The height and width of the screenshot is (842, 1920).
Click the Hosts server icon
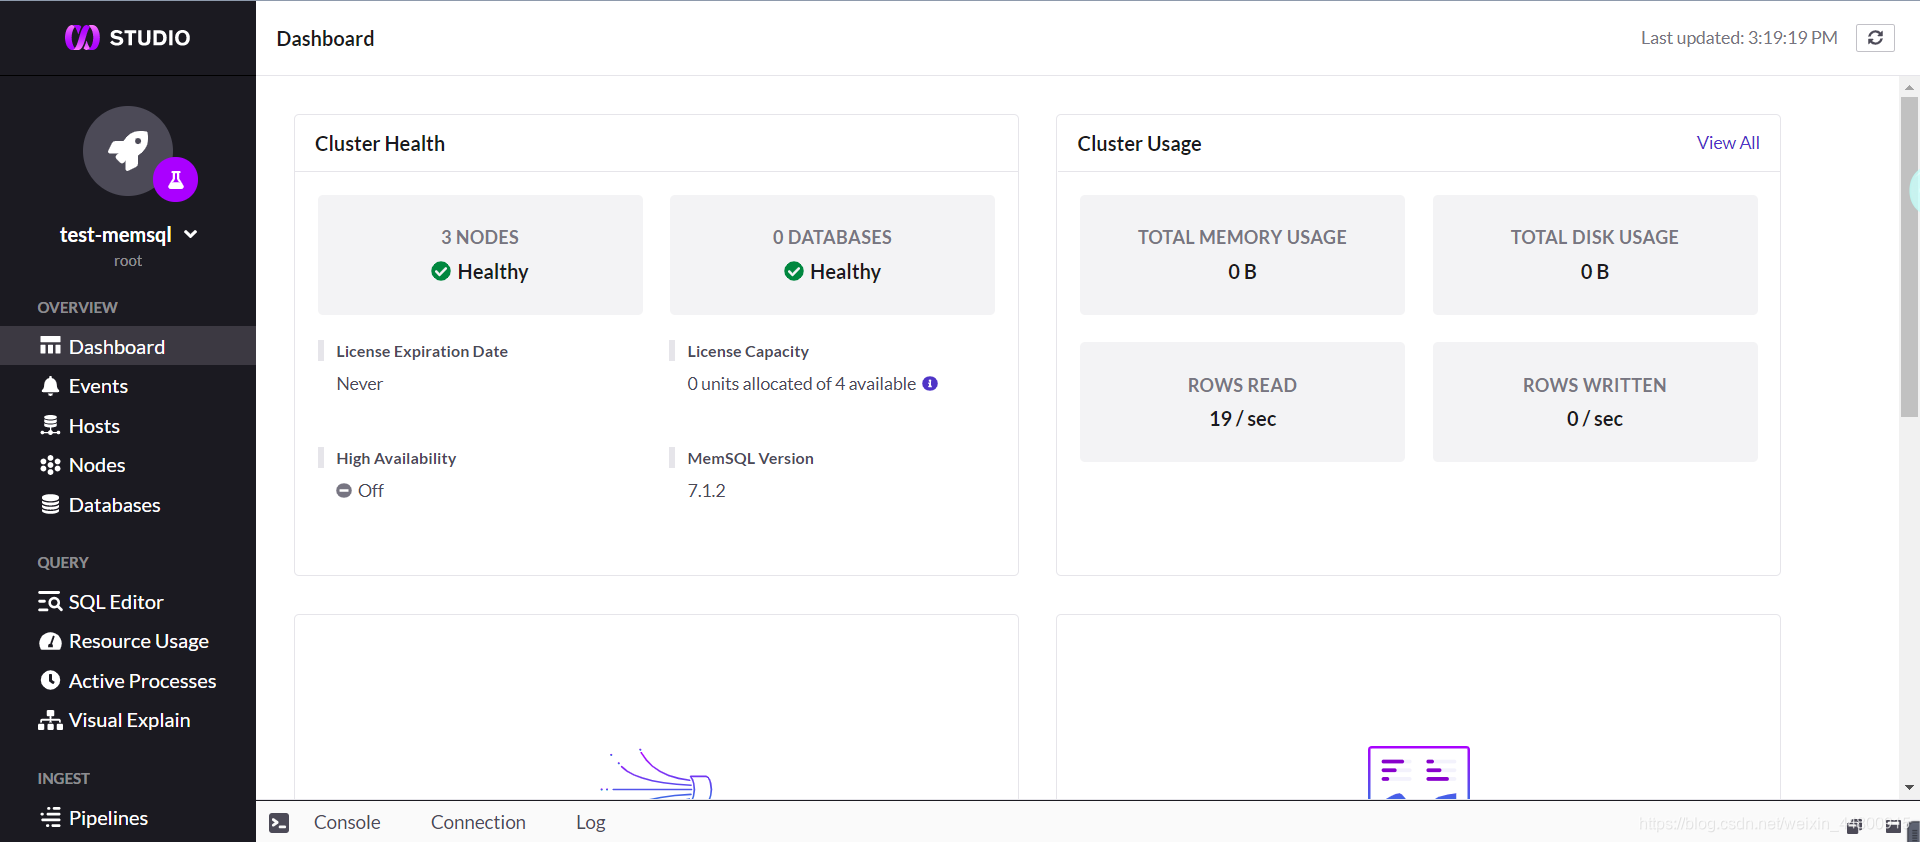(50, 425)
